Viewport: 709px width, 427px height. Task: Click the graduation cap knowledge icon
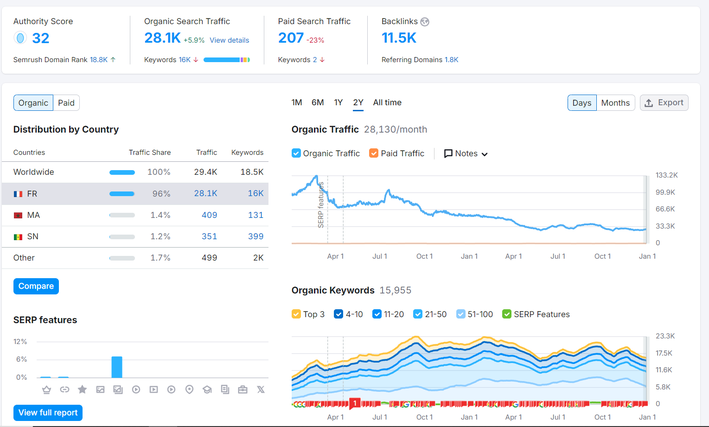(207, 389)
